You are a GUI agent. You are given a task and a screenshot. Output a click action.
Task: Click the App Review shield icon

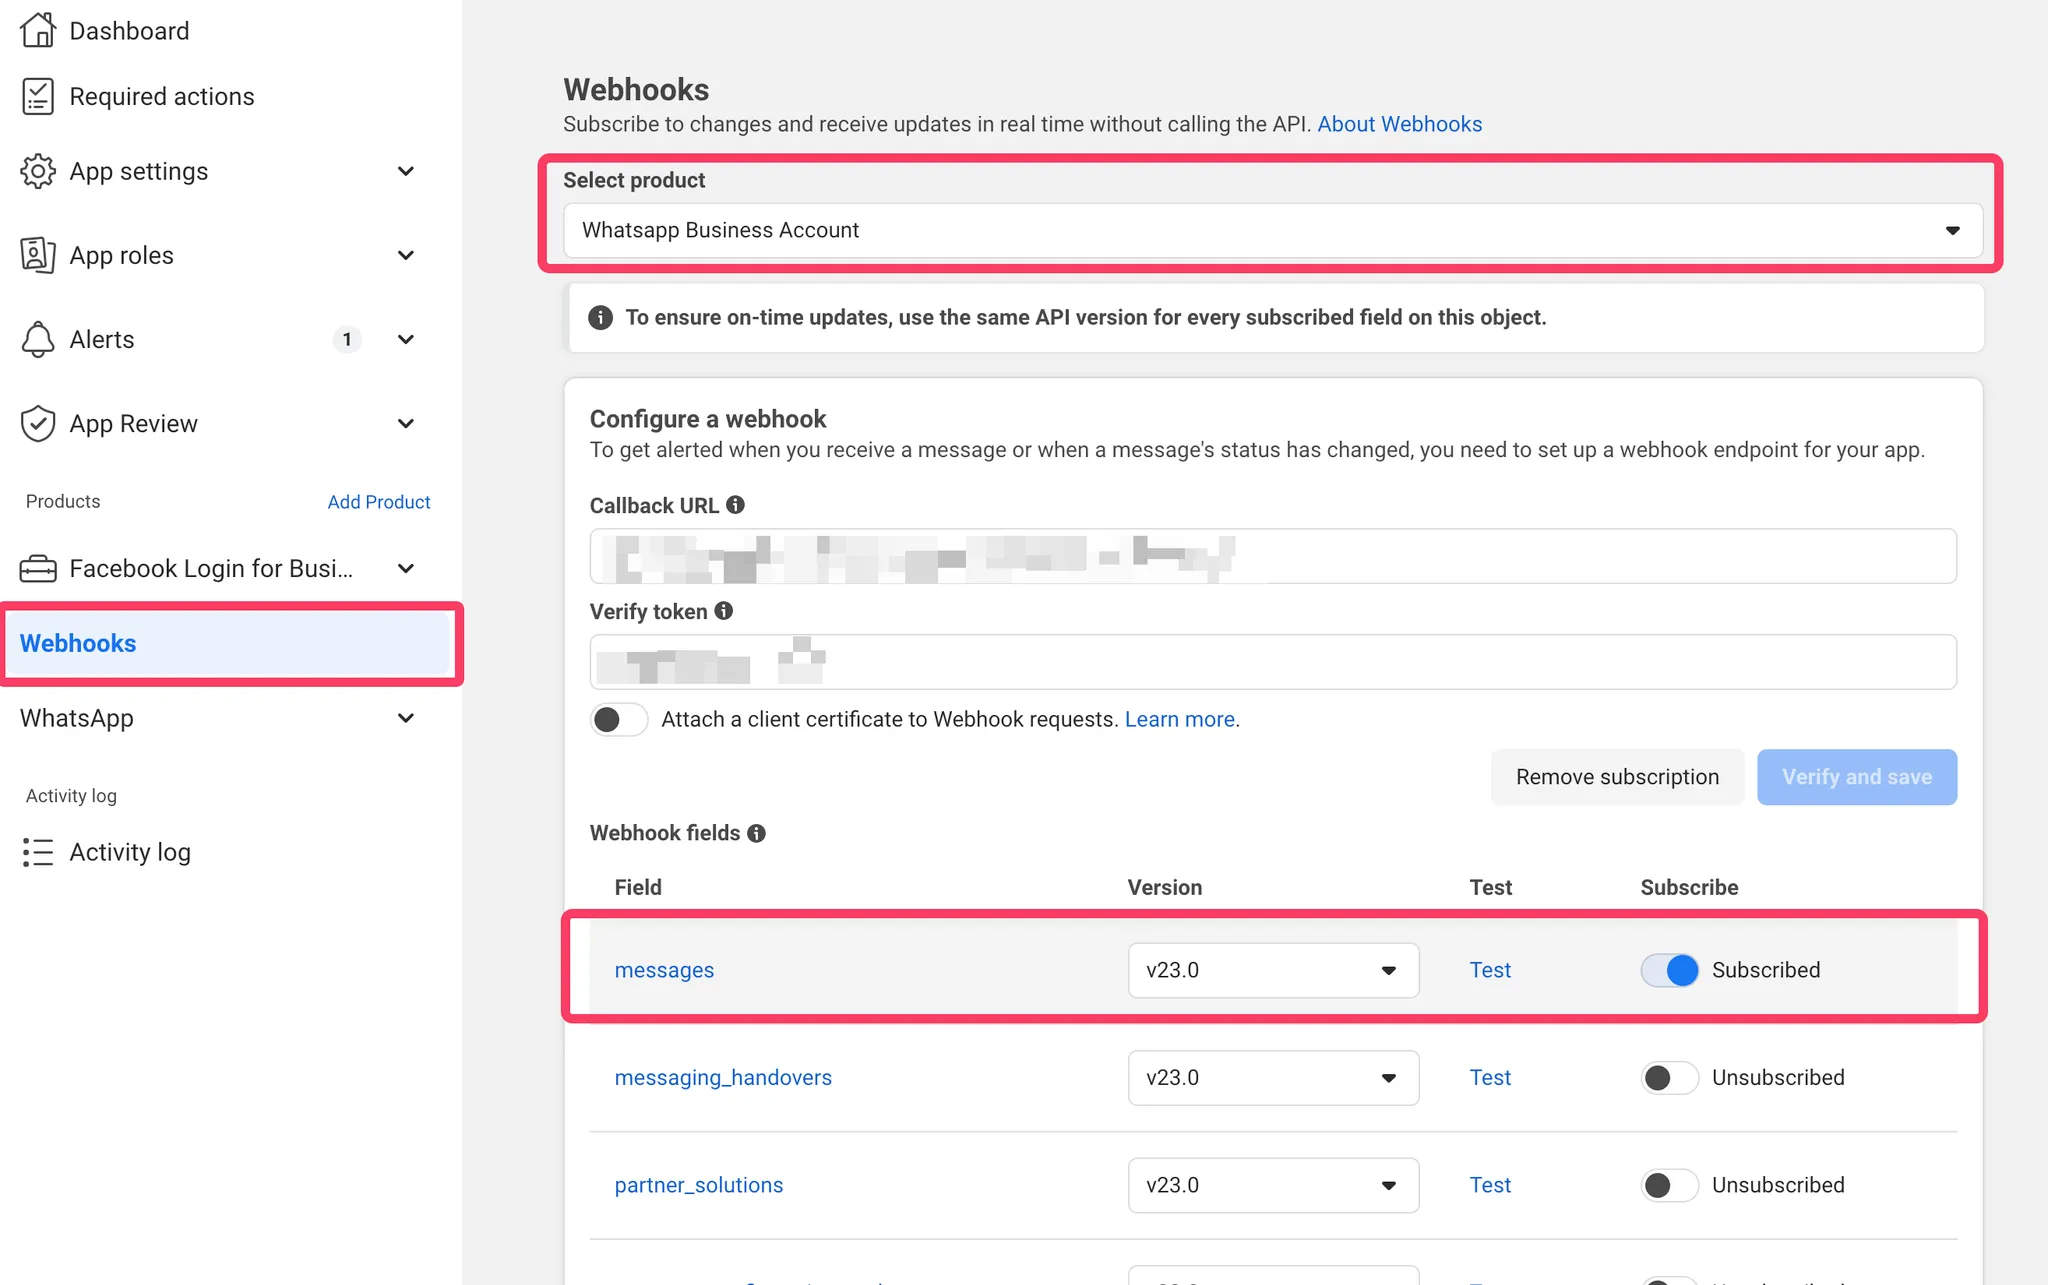pyautogui.click(x=38, y=423)
